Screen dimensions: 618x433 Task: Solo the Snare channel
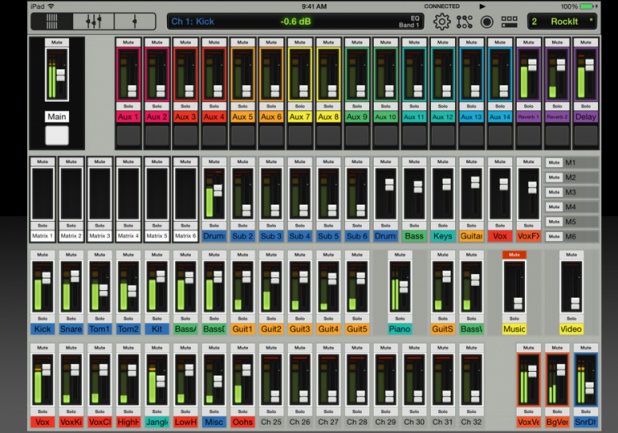click(x=71, y=318)
